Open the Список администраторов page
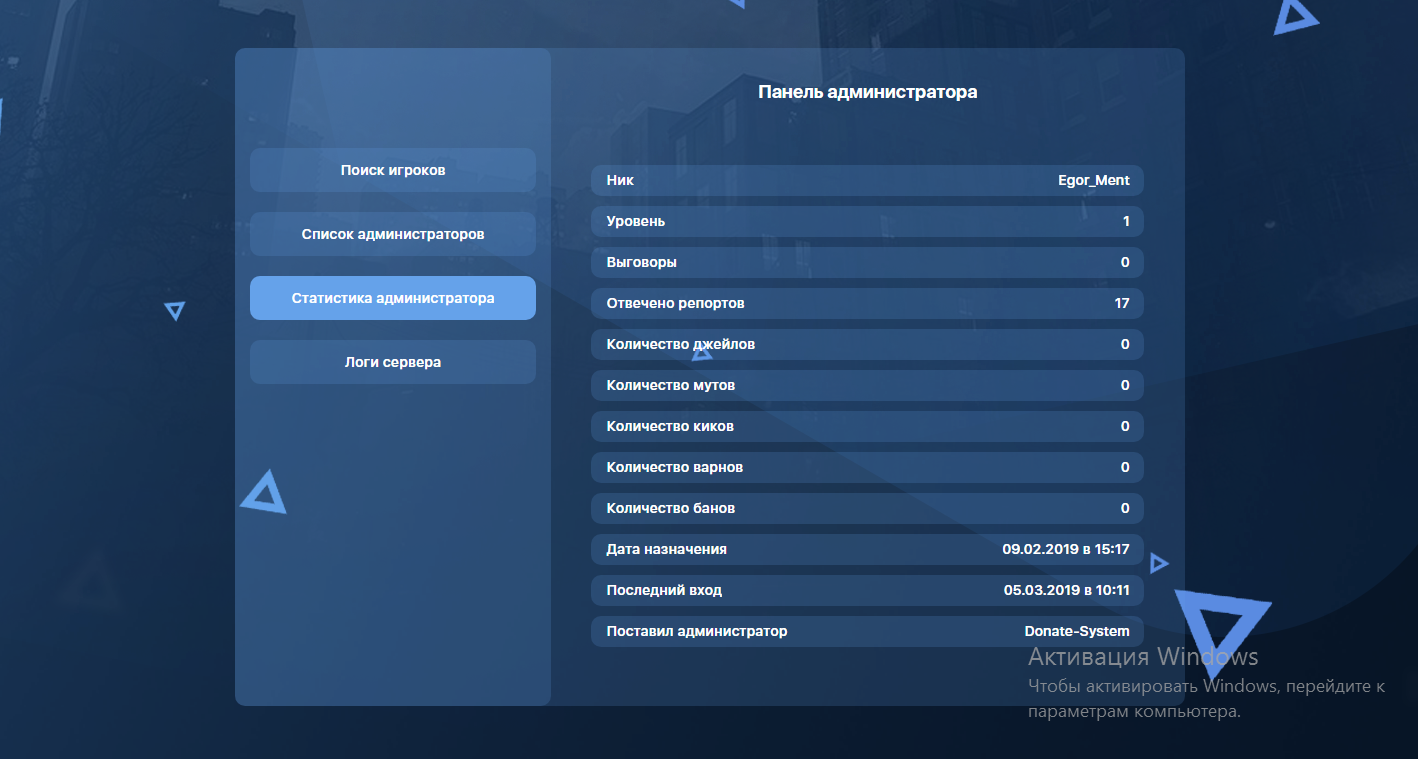 click(x=392, y=234)
